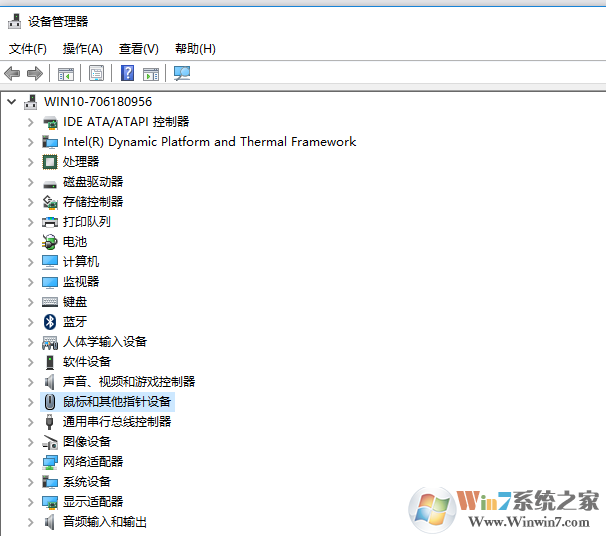Click the blue Help question mark icon
Viewport: 606px width, 536px height.
[x=128, y=73]
